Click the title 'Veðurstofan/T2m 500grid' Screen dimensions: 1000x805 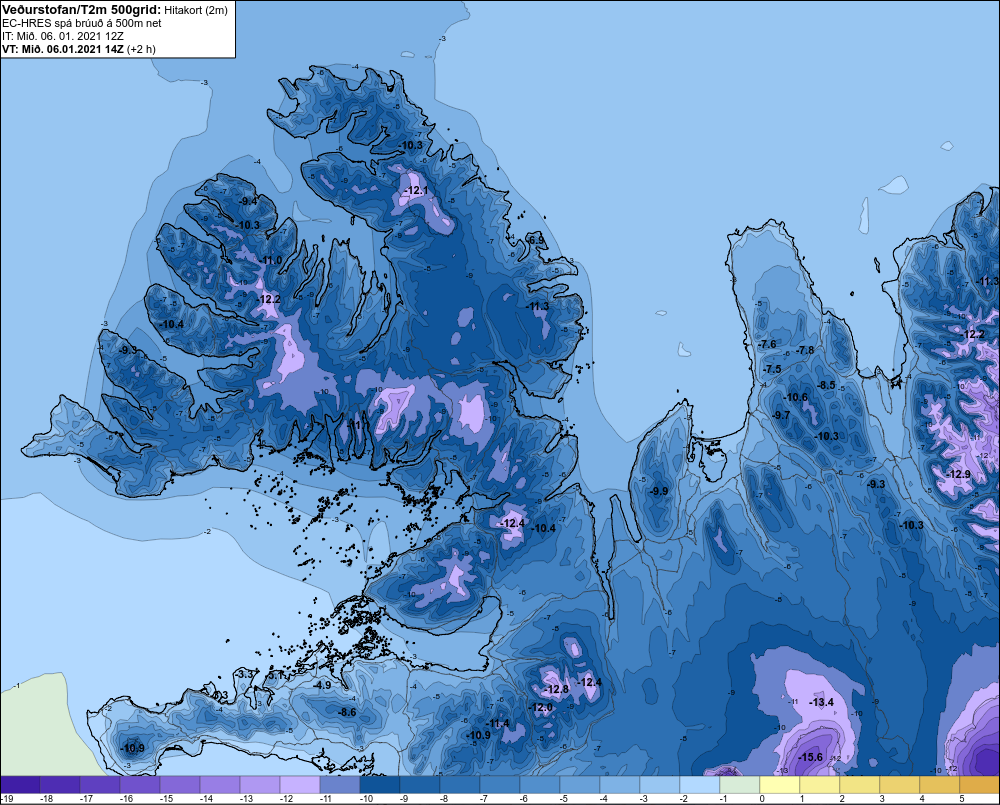(x=81, y=10)
